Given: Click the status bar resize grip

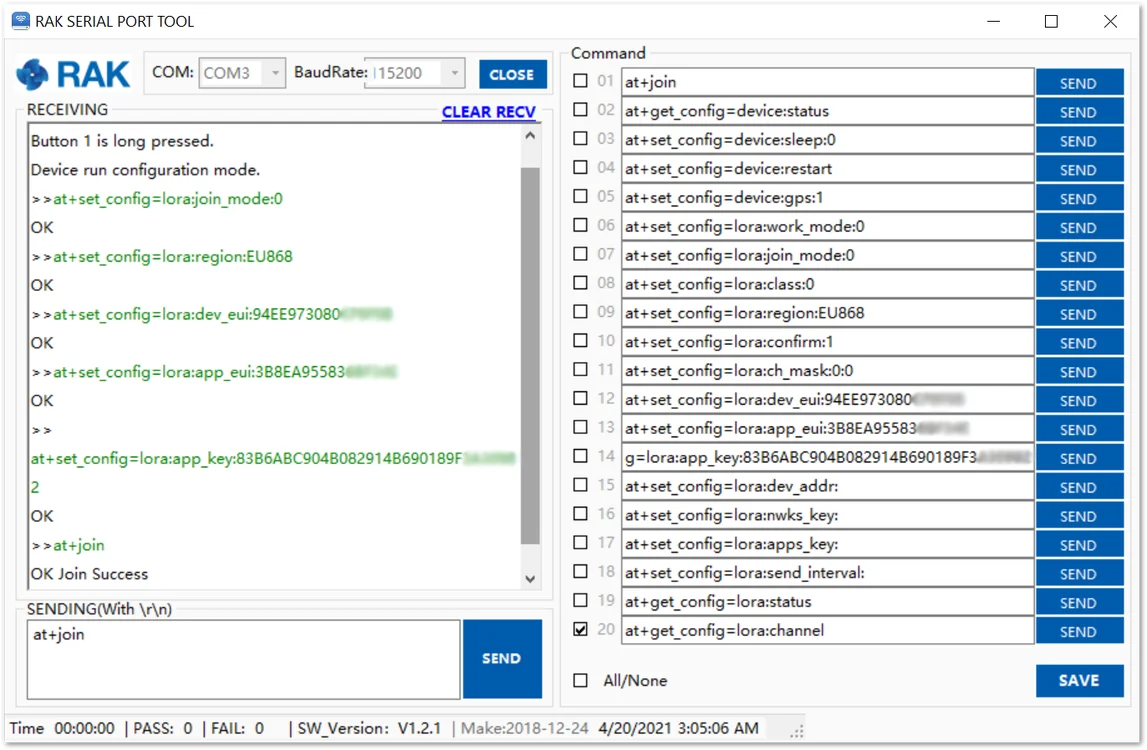Looking at the screenshot, I should (x=797, y=730).
